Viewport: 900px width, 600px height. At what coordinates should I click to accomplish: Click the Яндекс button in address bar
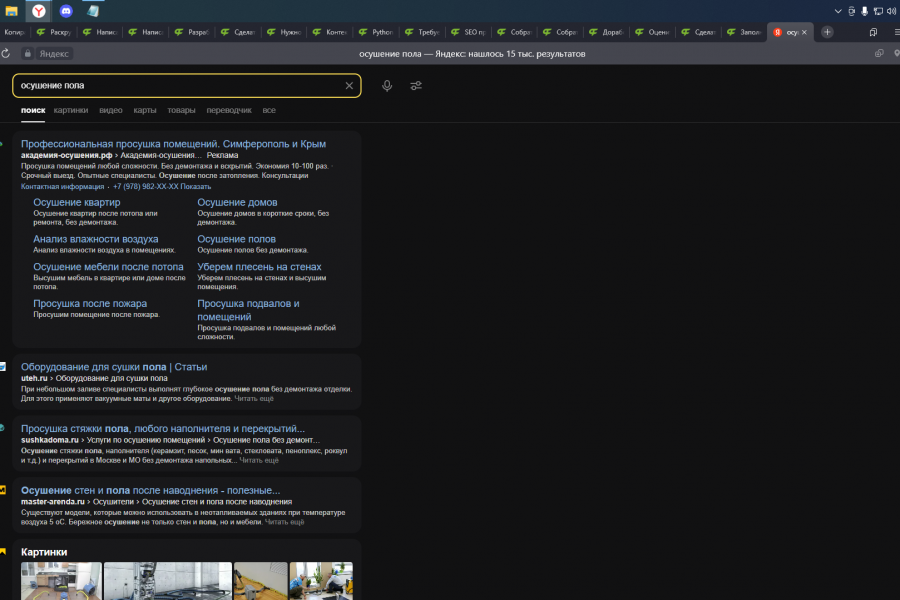(x=54, y=53)
